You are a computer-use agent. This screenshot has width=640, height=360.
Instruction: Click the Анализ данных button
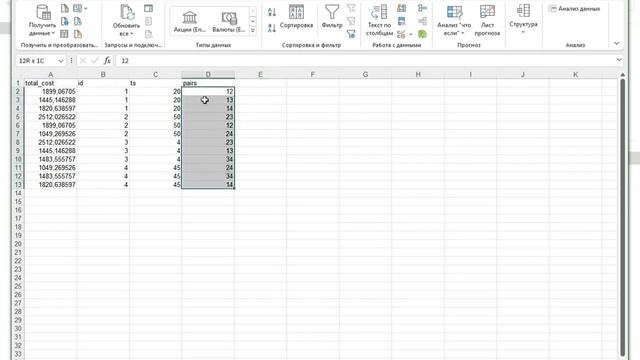point(574,9)
